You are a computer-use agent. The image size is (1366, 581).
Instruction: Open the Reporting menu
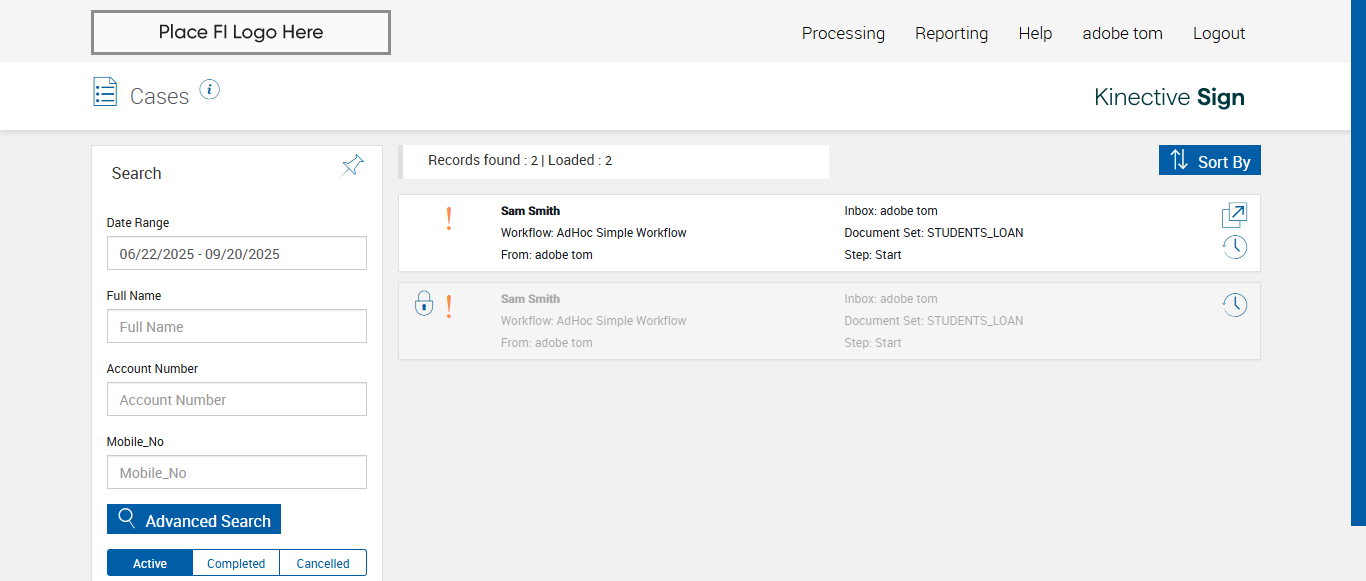click(x=951, y=33)
